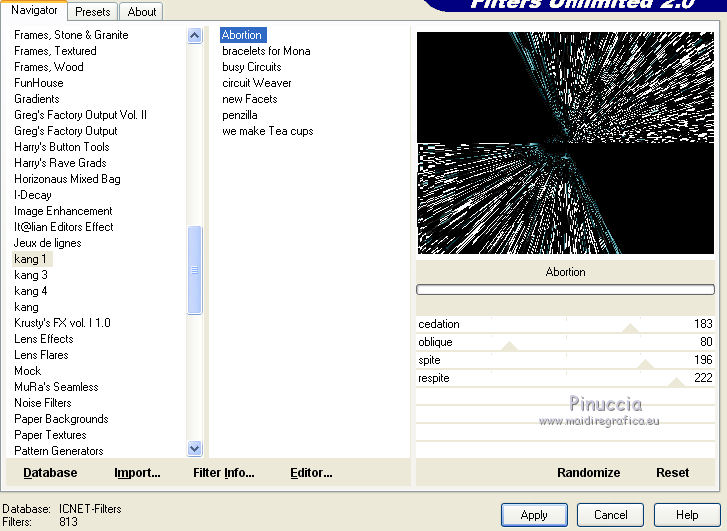Click the empty progress bar under Abortion
Screen dimensions: 727x531
(x=565, y=290)
